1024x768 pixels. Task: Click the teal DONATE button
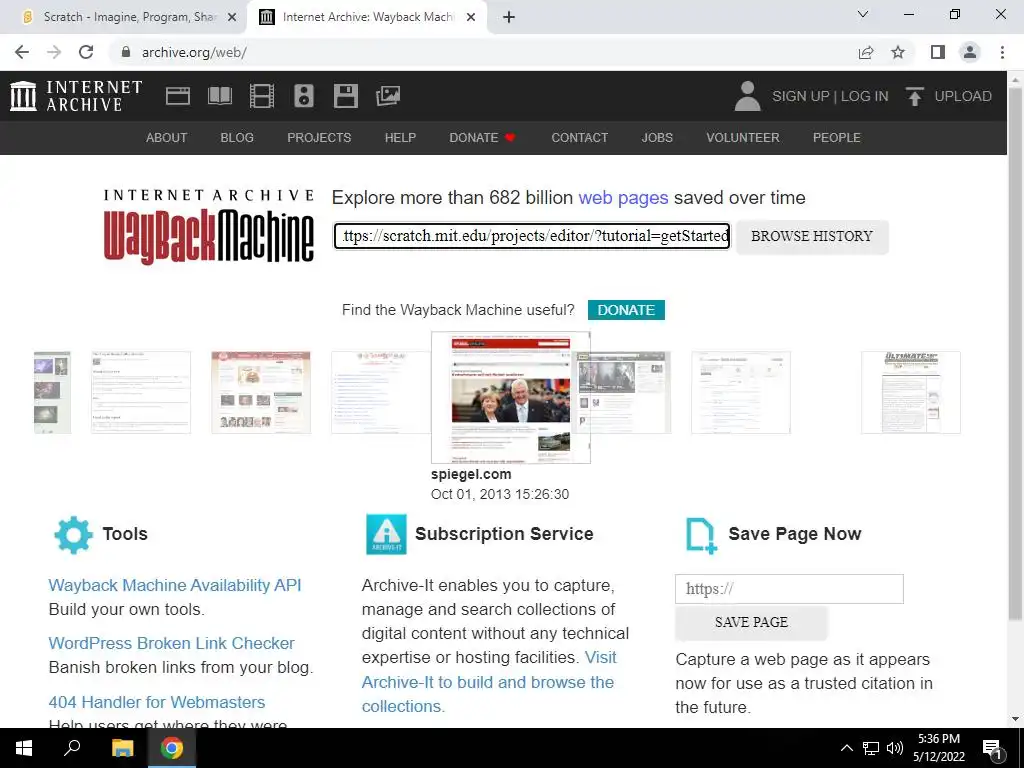point(626,310)
